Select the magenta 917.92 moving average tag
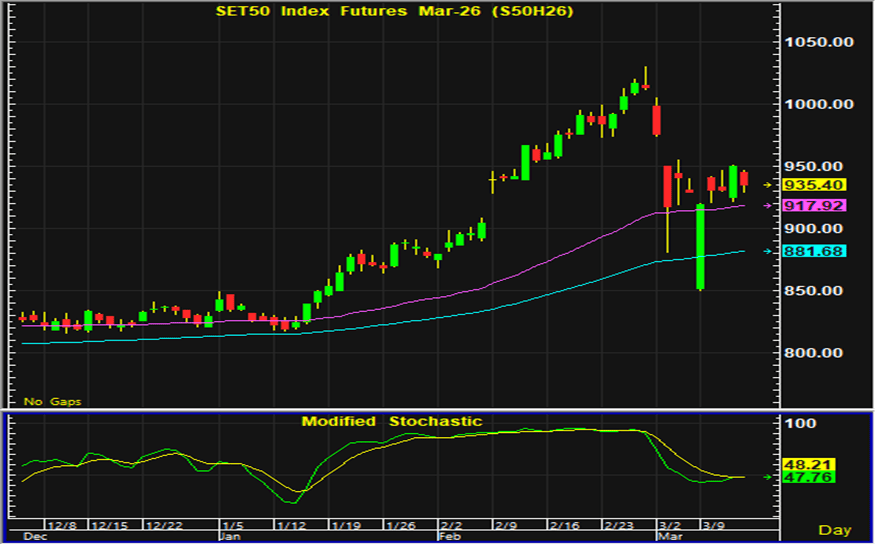 [814, 206]
